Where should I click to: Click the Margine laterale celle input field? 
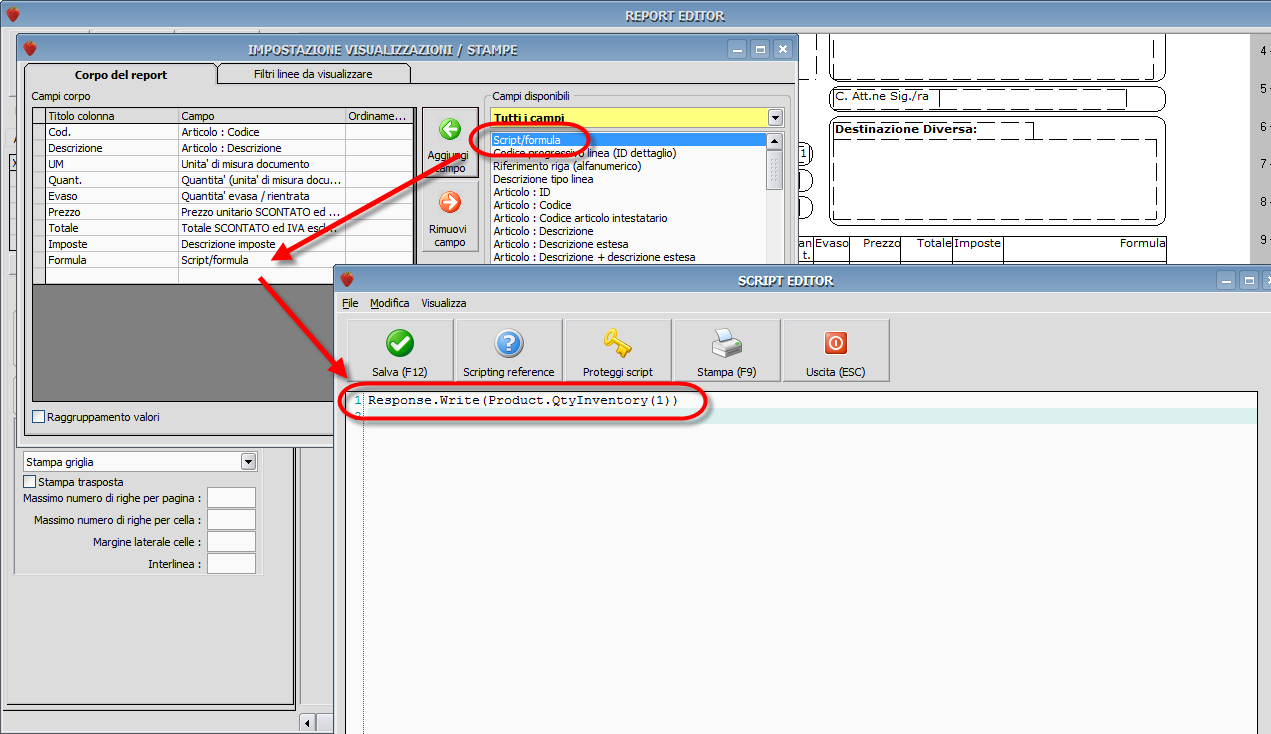click(231, 542)
